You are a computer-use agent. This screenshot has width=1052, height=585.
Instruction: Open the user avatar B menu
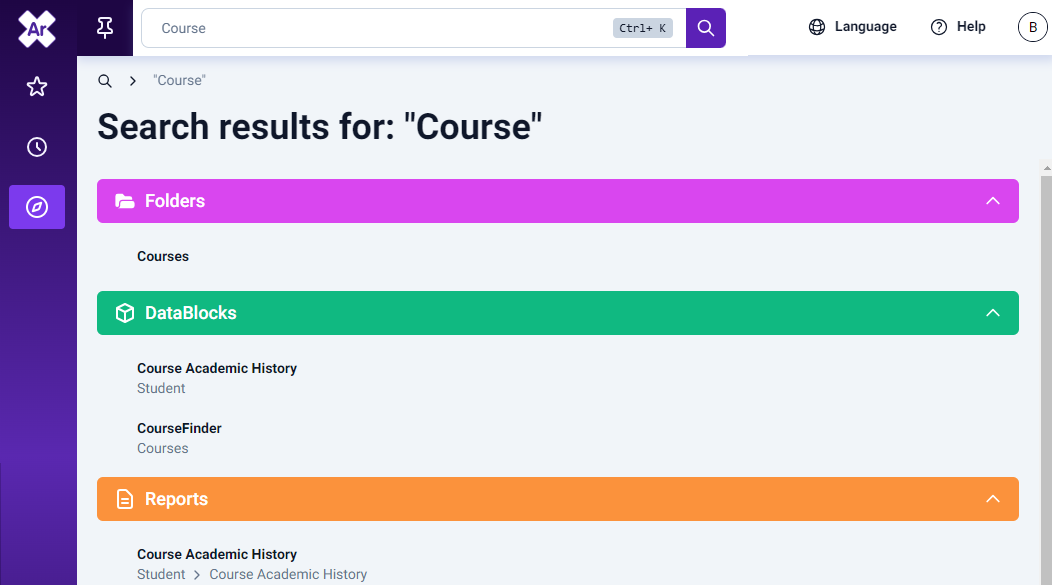(1033, 28)
